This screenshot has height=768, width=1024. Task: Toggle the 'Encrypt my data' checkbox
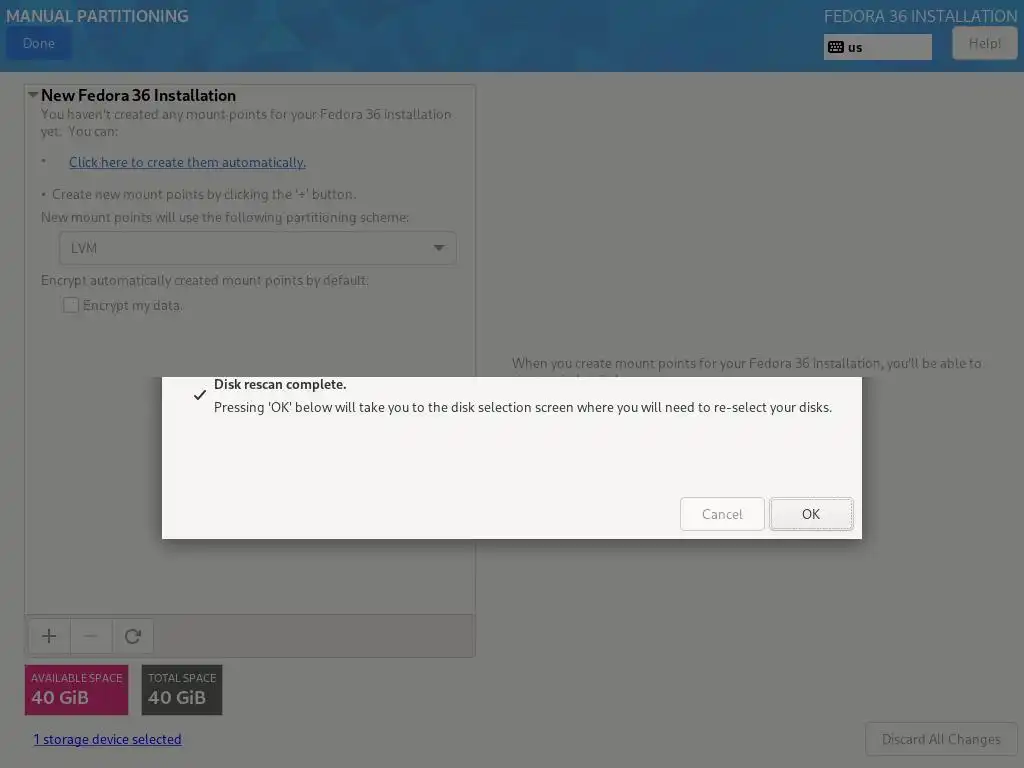pos(71,305)
